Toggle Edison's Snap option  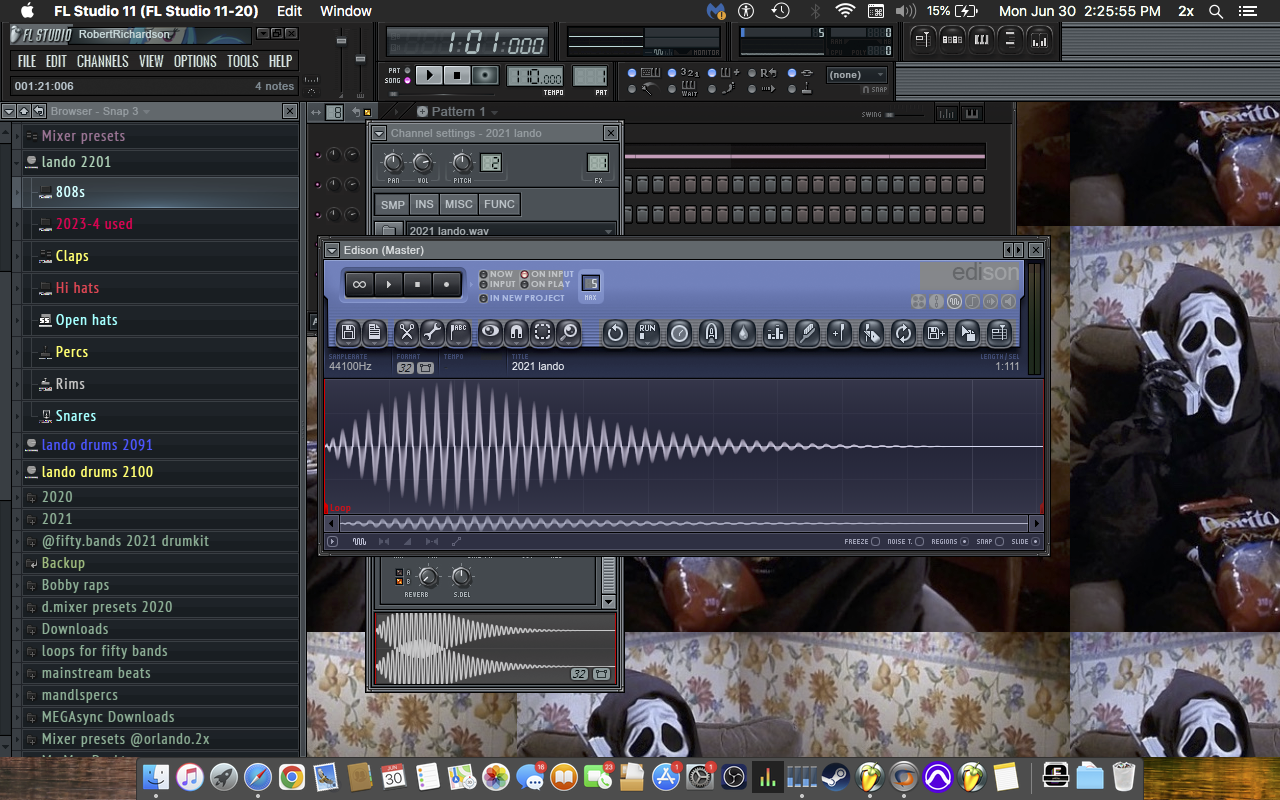click(x=999, y=542)
